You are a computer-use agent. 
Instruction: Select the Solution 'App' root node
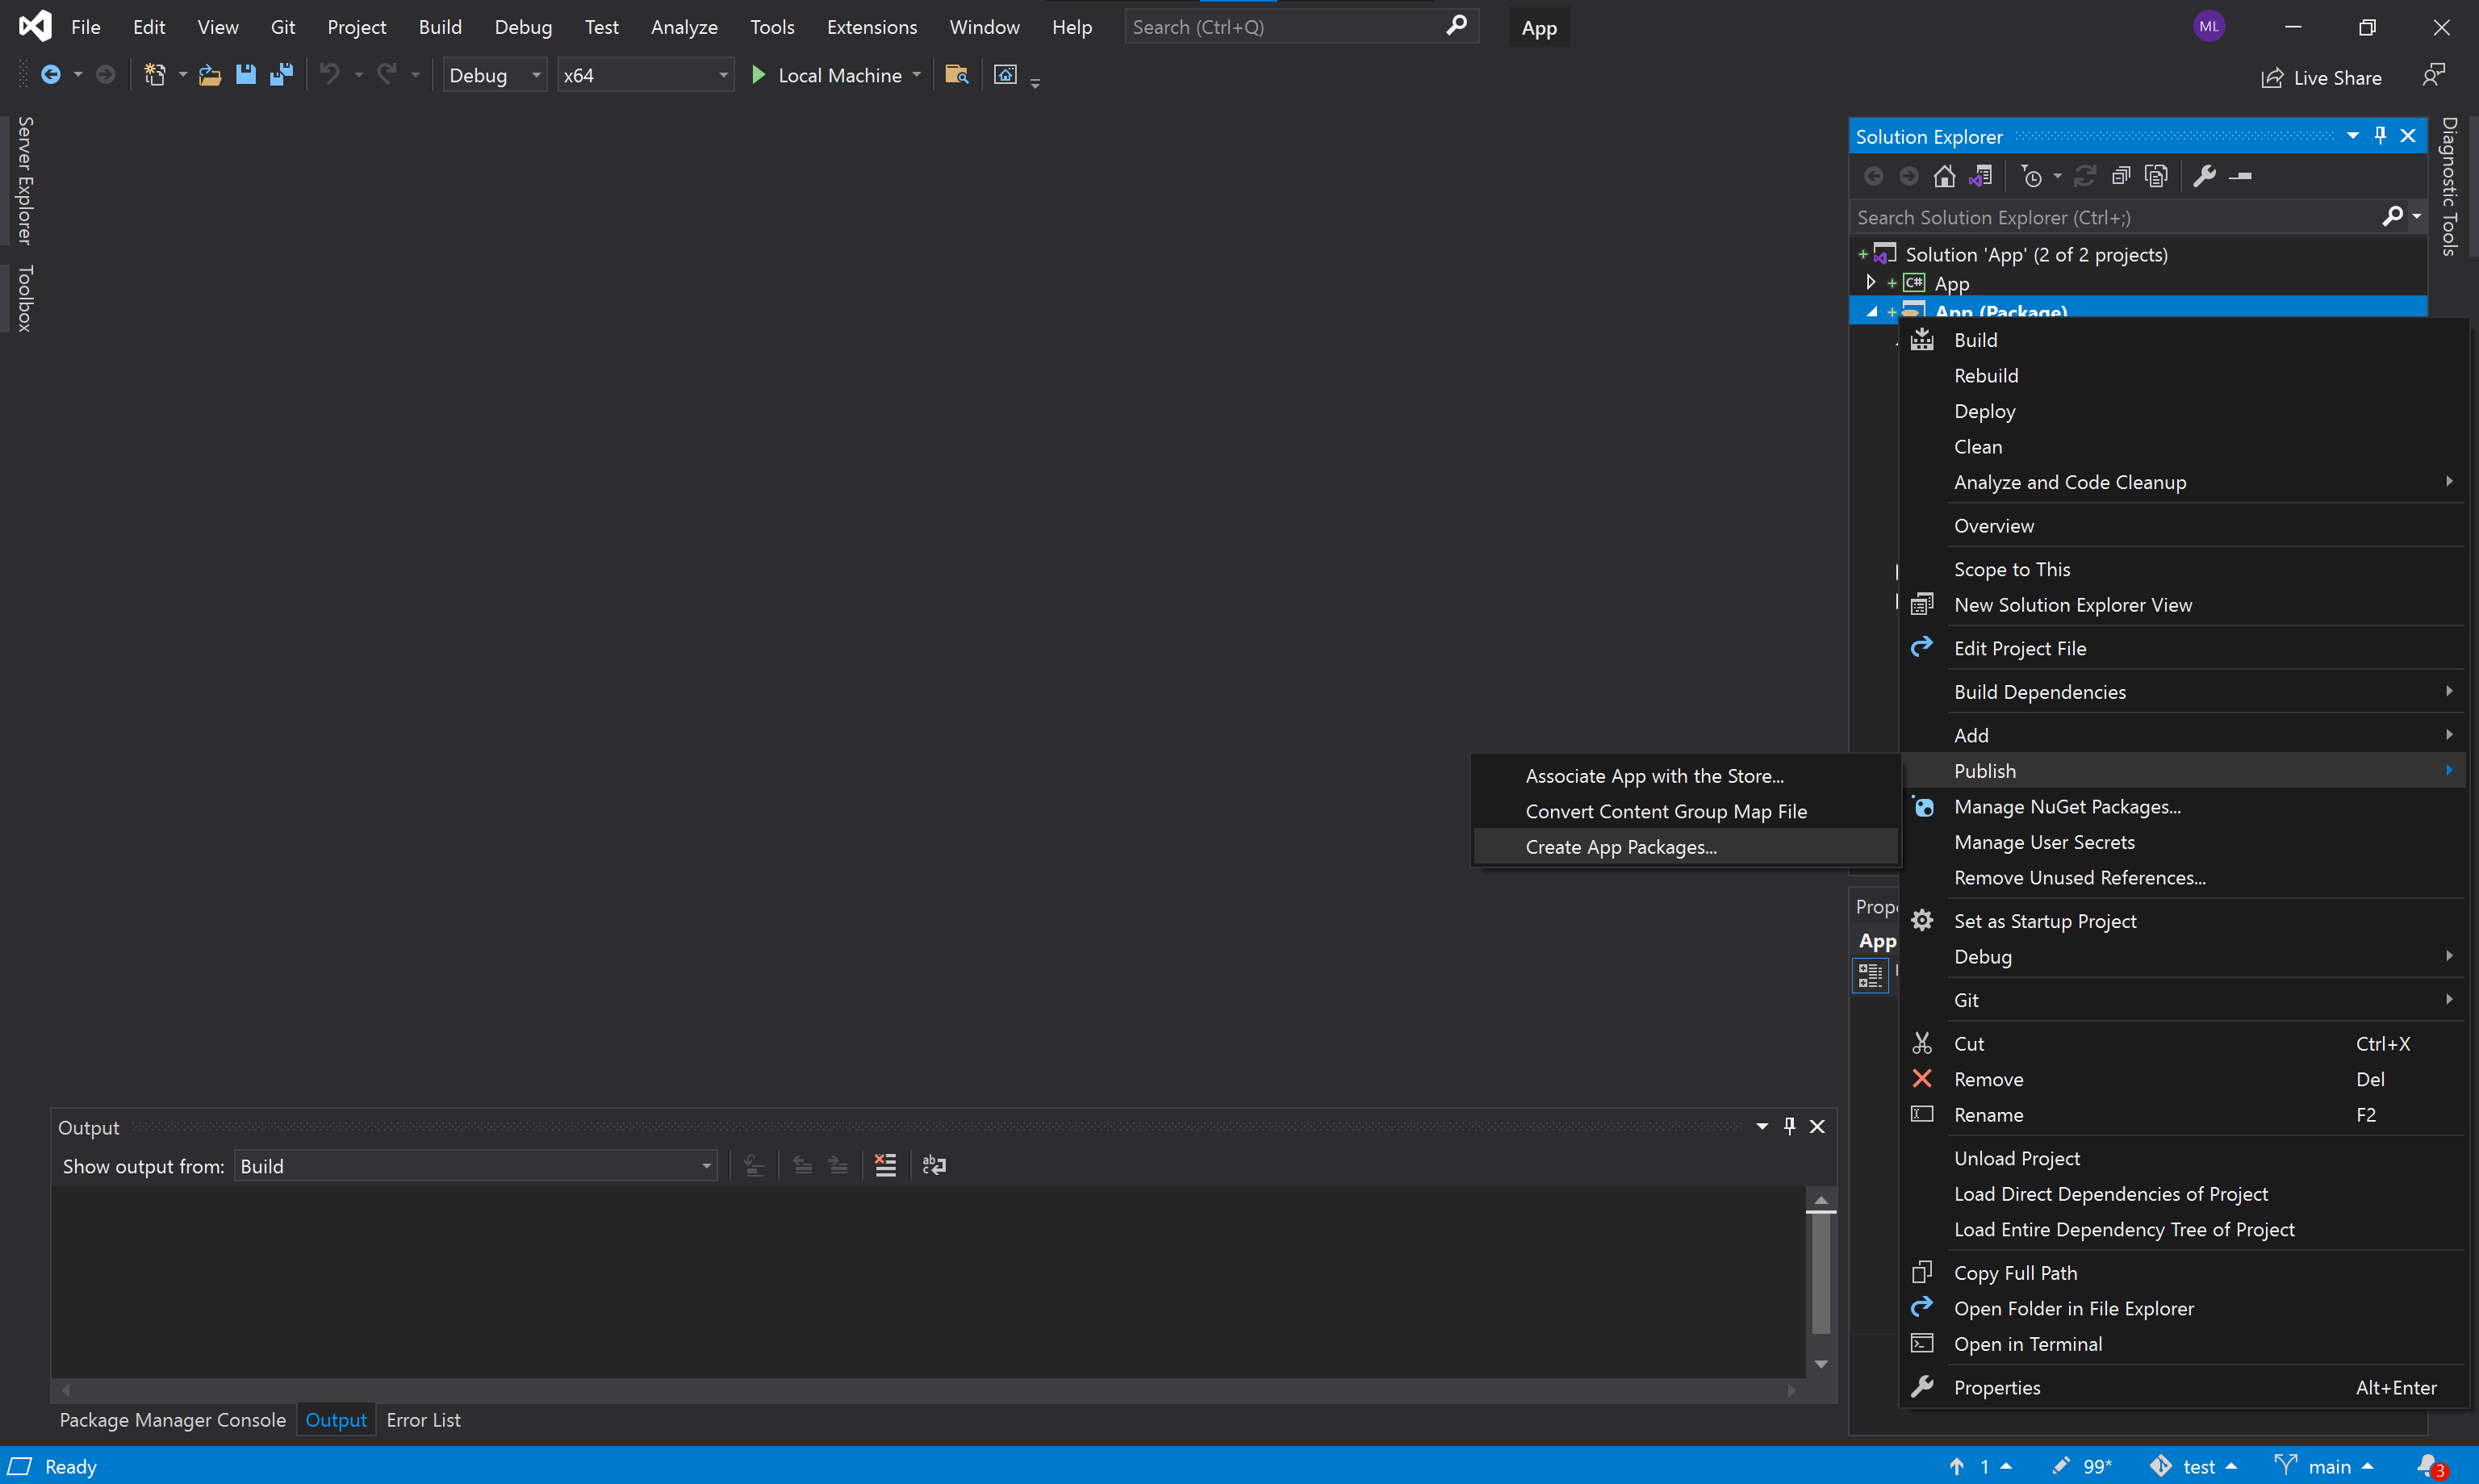tap(2036, 254)
